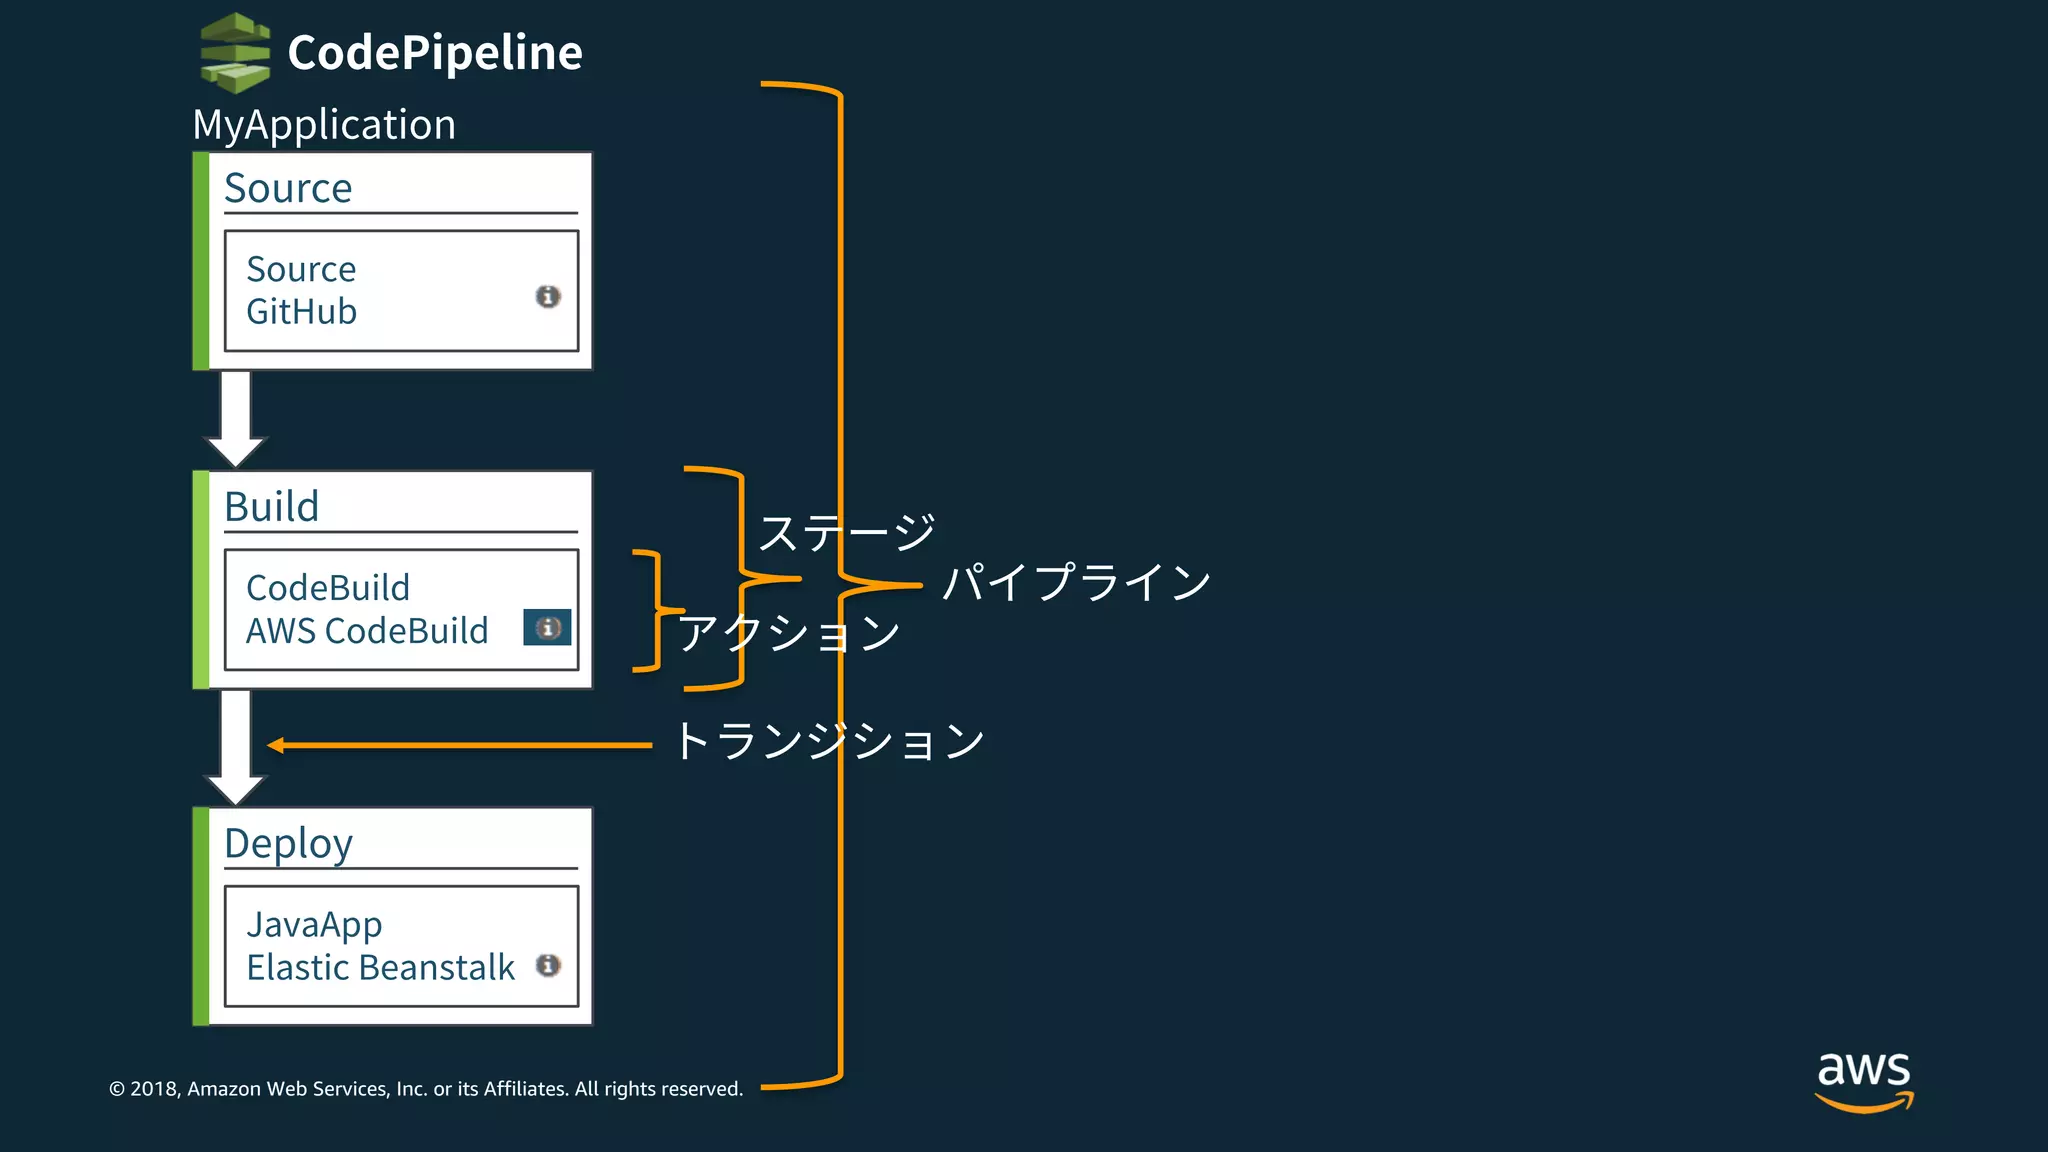The width and height of the screenshot is (2048, 1152).
Task: Click the Build stage header
Action: [272, 507]
